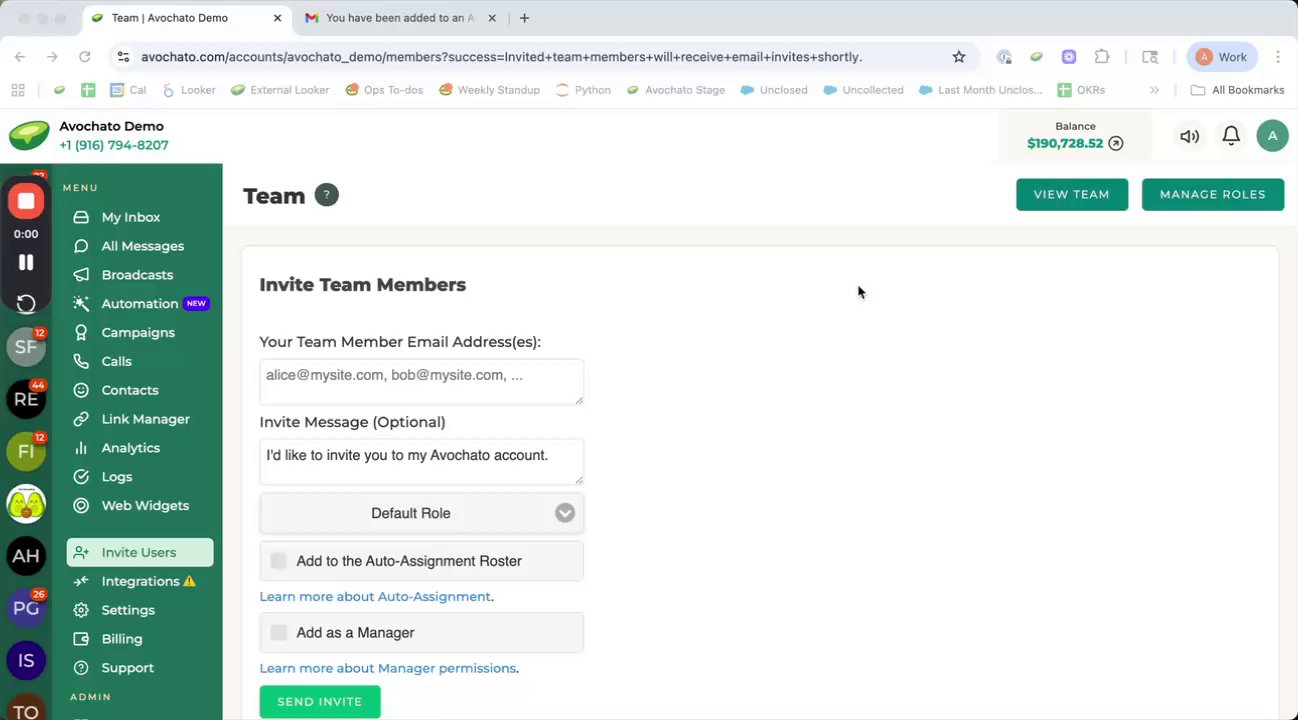
Task: Open the Avochato Stage bookmark
Action: pos(676,90)
